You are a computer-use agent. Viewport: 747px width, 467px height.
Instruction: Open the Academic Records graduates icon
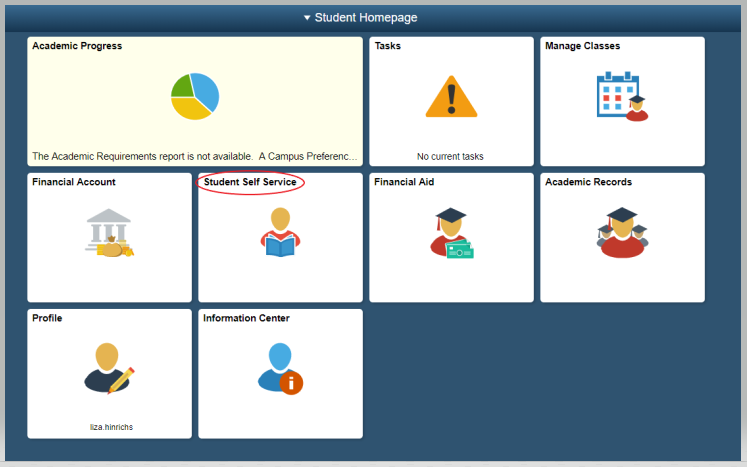point(622,232)
